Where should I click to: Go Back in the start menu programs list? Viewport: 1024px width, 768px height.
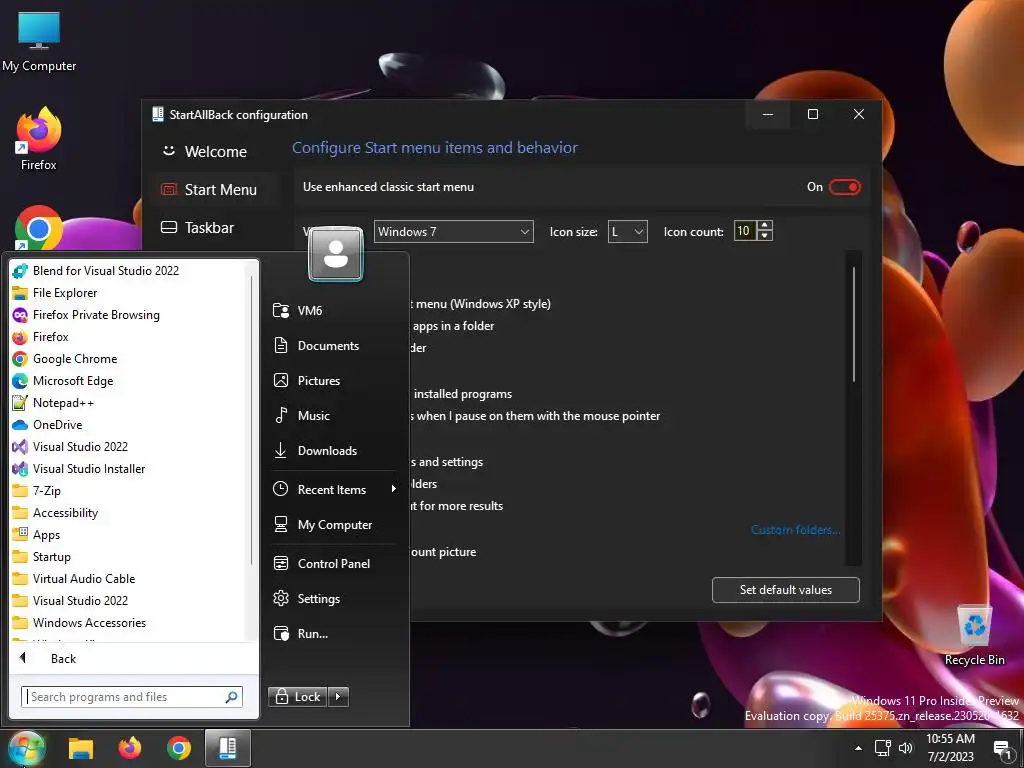coord(63,658)
